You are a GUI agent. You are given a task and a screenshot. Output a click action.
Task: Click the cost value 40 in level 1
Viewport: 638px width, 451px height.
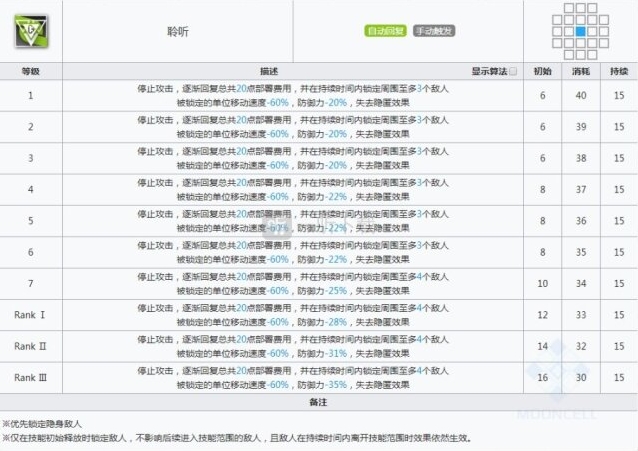581,96
